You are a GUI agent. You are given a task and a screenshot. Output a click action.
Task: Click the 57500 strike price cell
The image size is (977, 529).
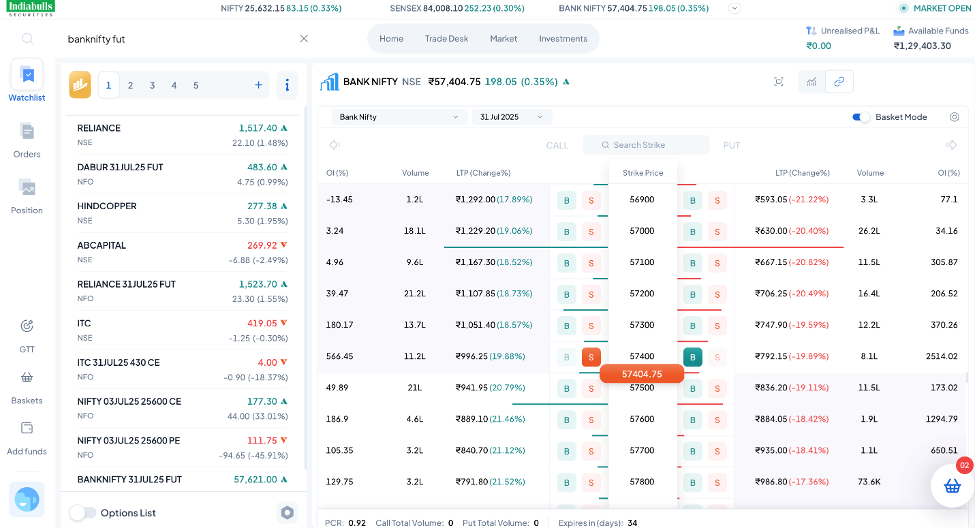pyautogui.click(x=642, y=388)
